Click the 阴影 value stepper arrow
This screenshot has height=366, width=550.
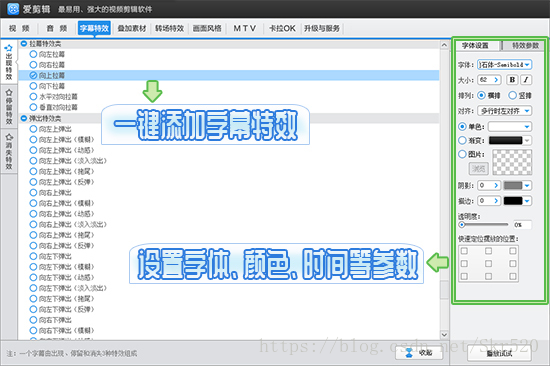click(x=496, y=185)
